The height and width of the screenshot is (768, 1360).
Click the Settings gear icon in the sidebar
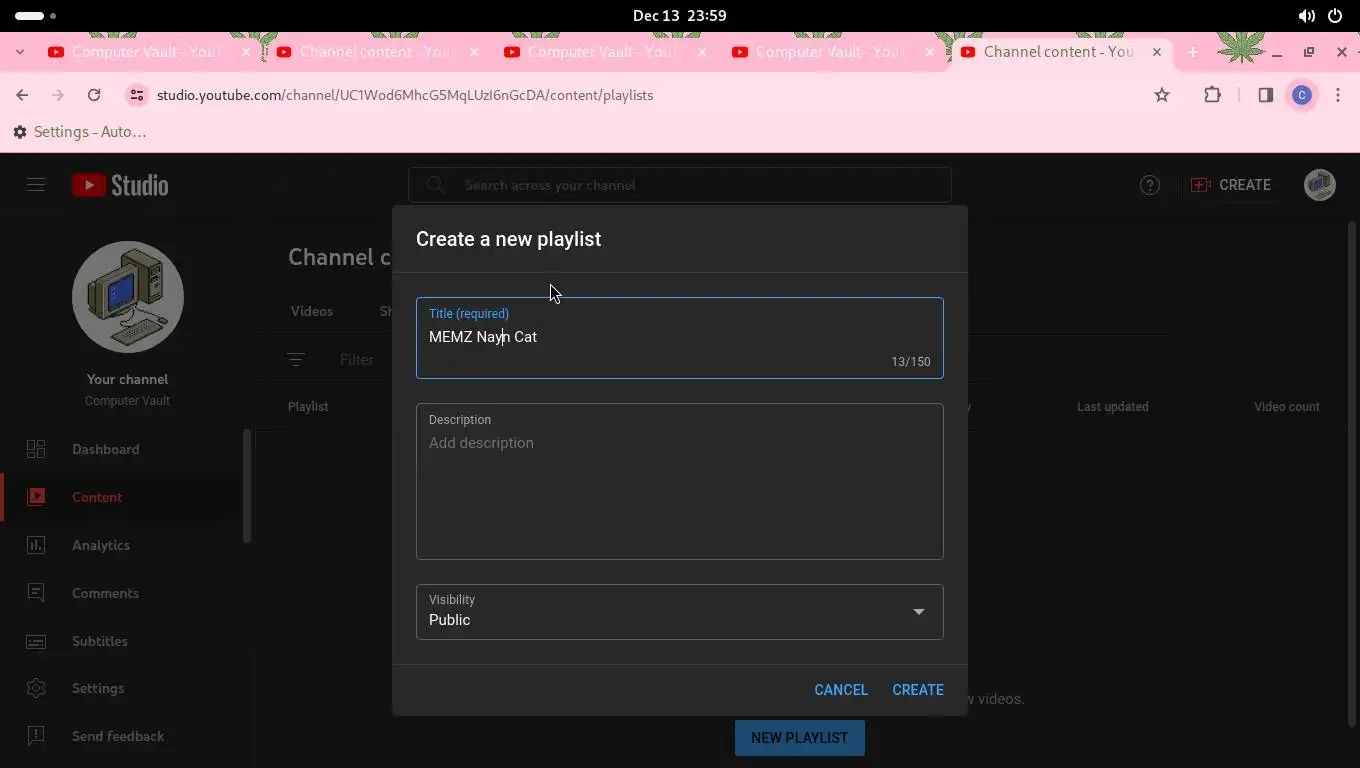click(x=36, y=688)
